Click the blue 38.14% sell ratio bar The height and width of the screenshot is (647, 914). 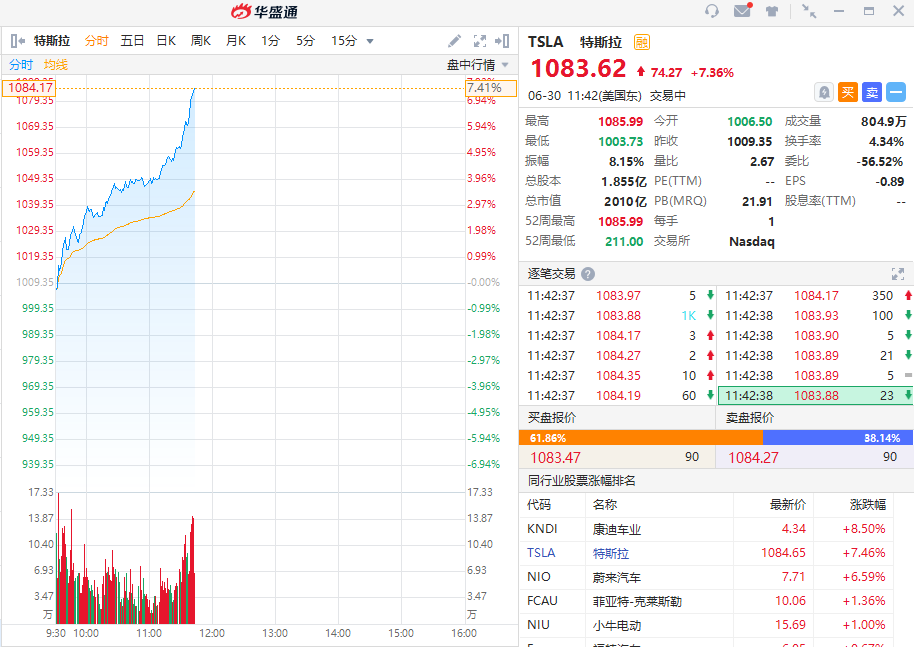[x=838, y=438]
